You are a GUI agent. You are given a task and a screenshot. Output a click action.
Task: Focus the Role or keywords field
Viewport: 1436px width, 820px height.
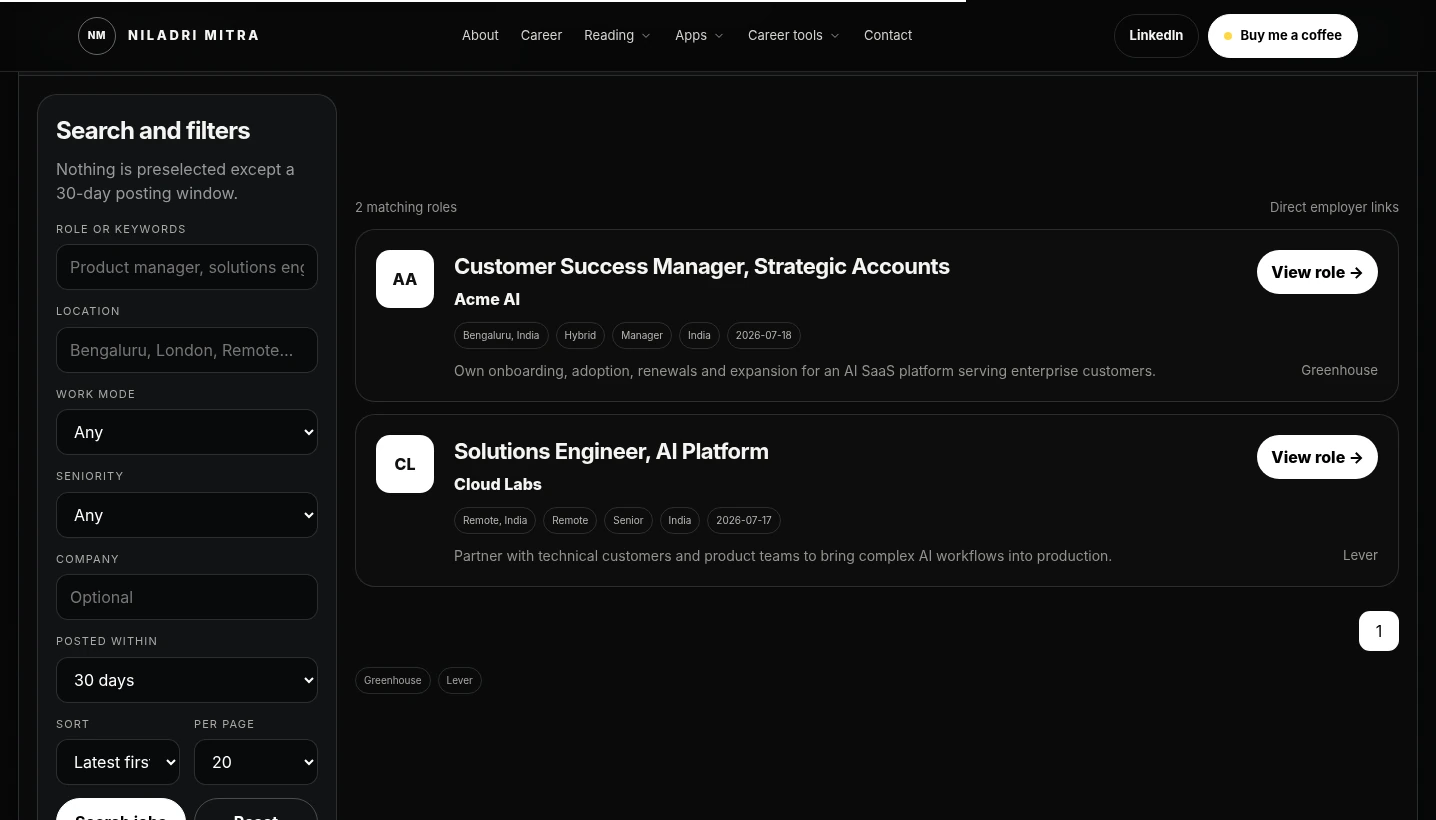(x=187, y=267)
